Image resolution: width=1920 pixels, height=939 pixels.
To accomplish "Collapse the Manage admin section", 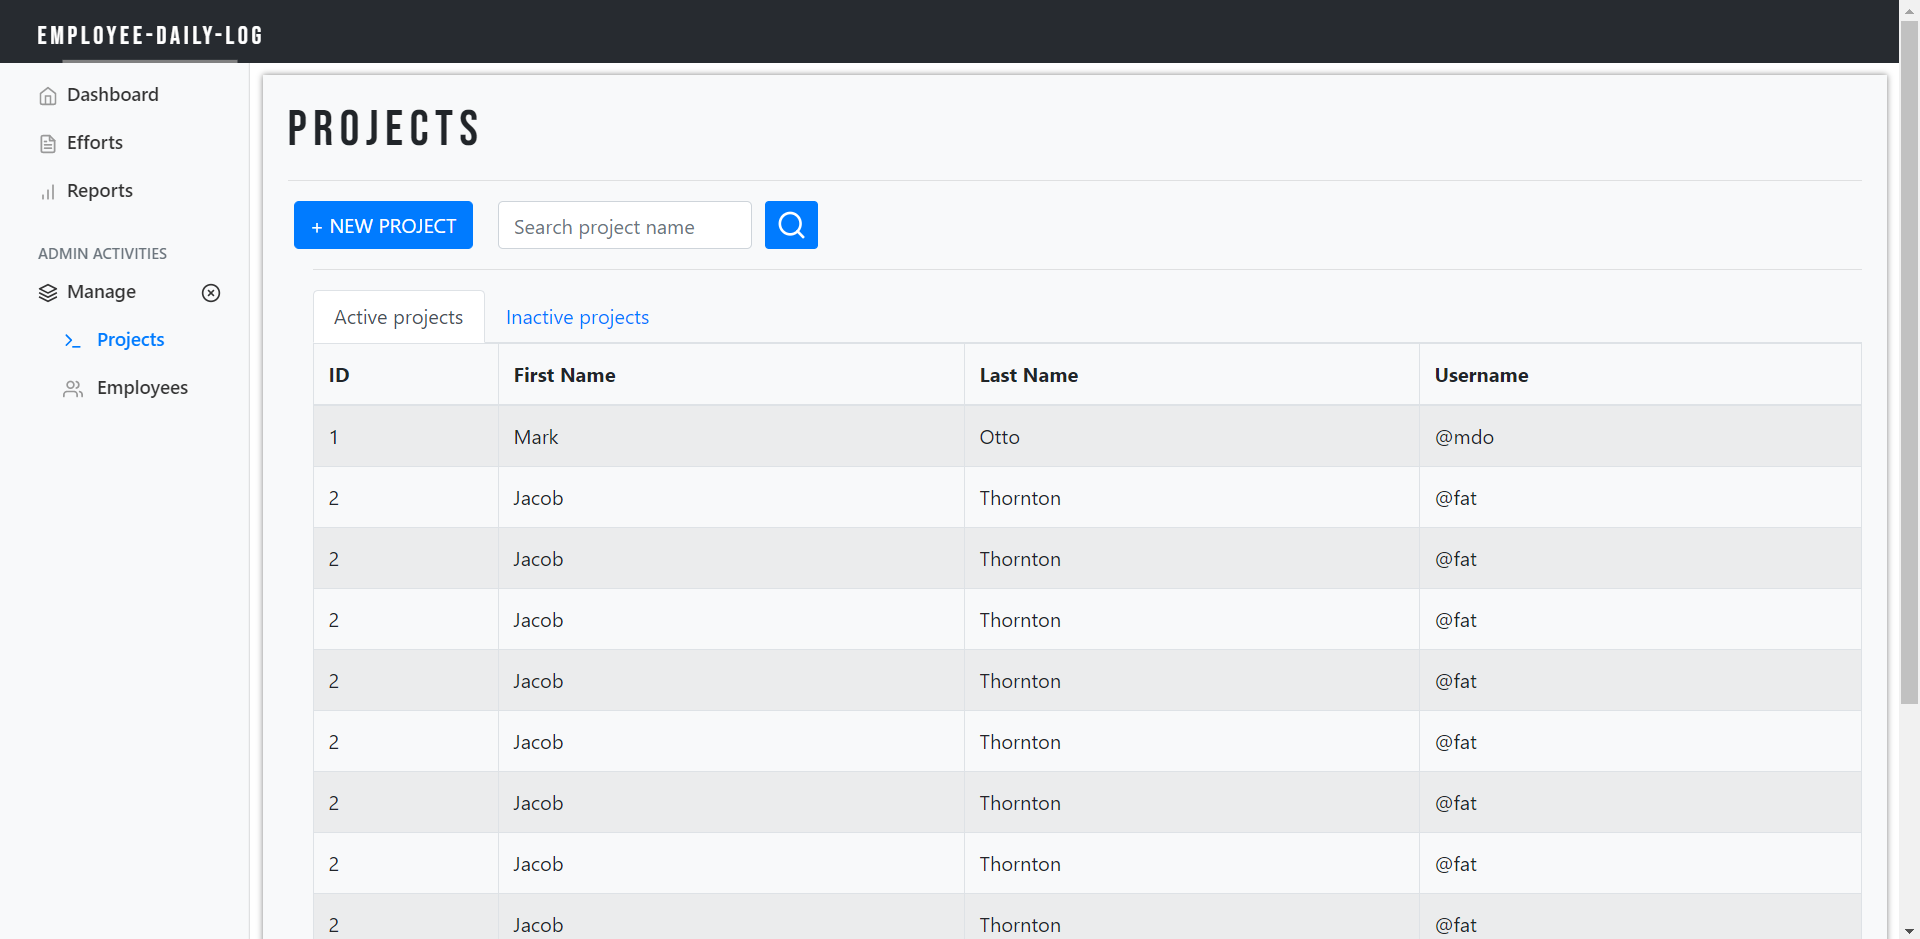I will [100, 292].
